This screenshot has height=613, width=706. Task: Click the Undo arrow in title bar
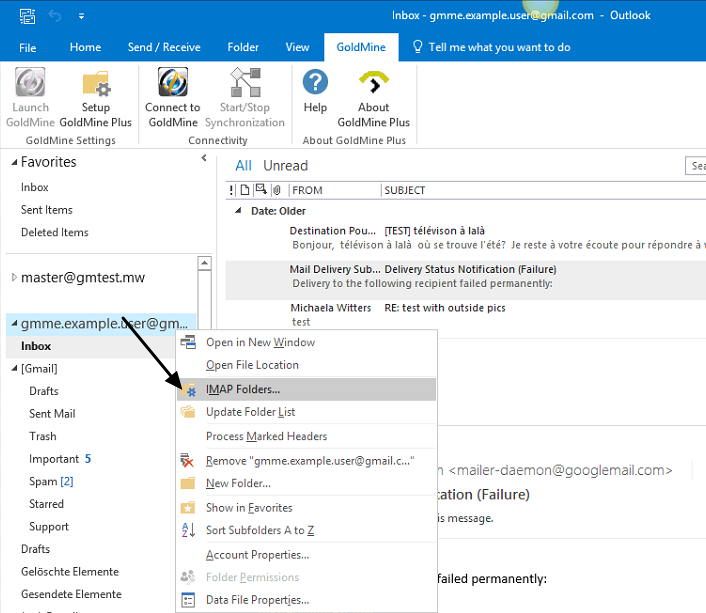coord(57,16)
